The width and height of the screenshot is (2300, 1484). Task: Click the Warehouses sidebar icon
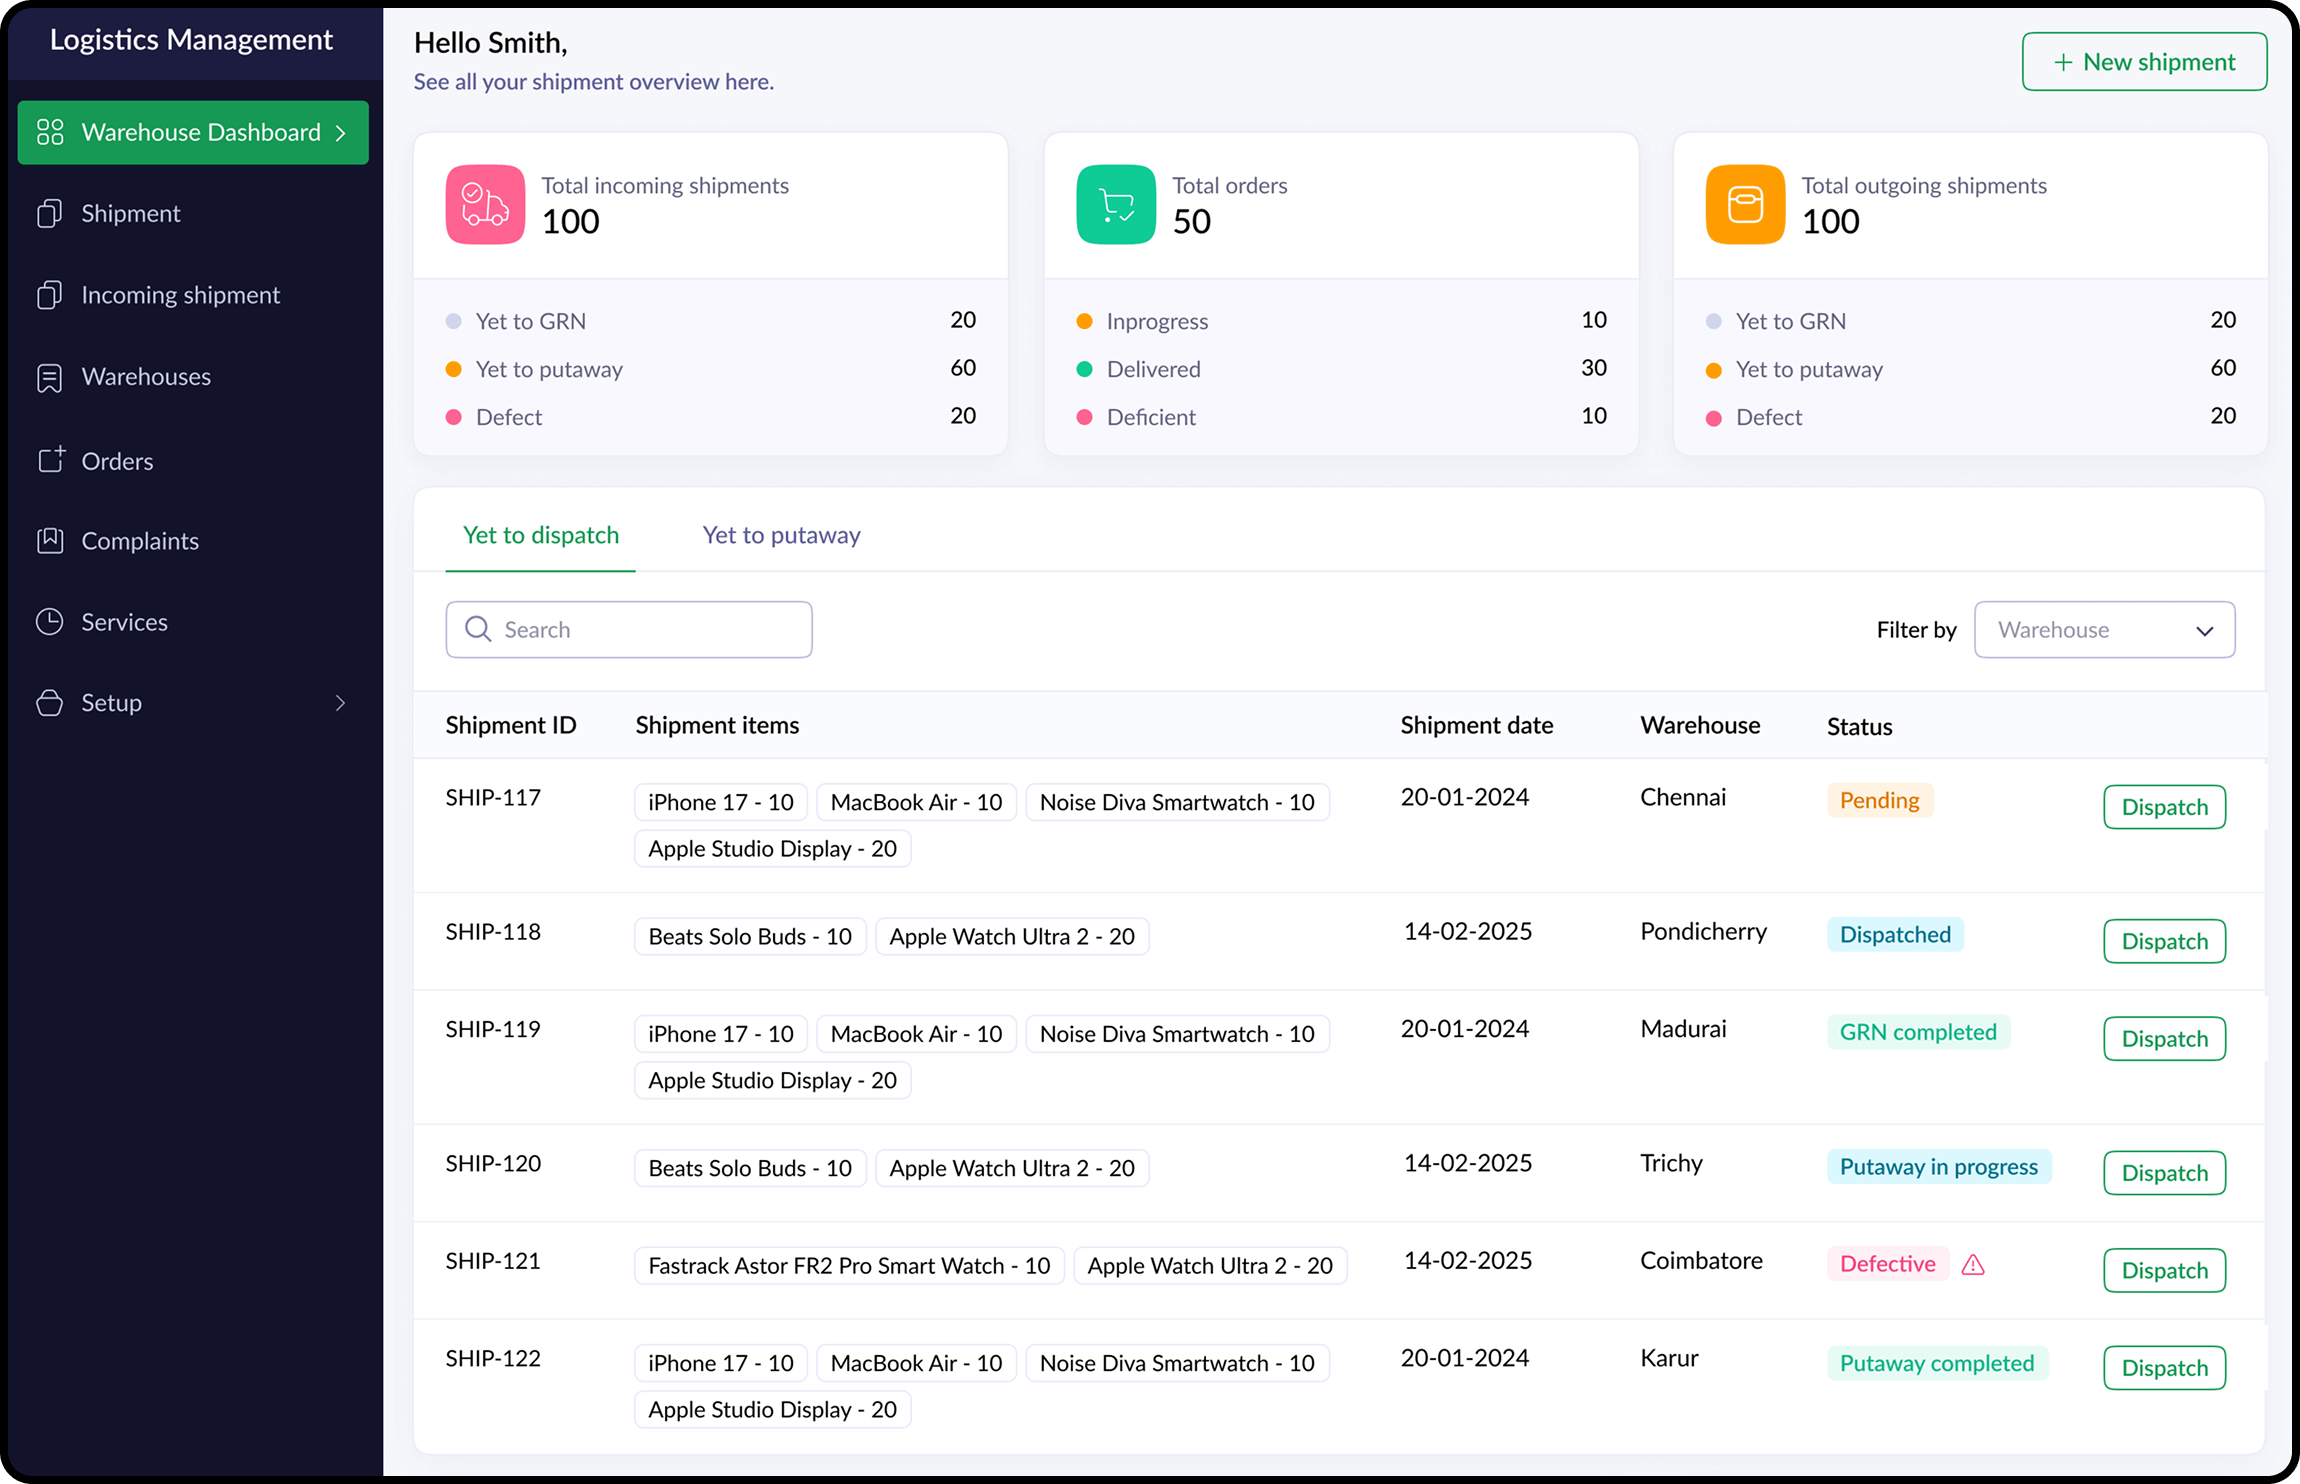point(50,378)
